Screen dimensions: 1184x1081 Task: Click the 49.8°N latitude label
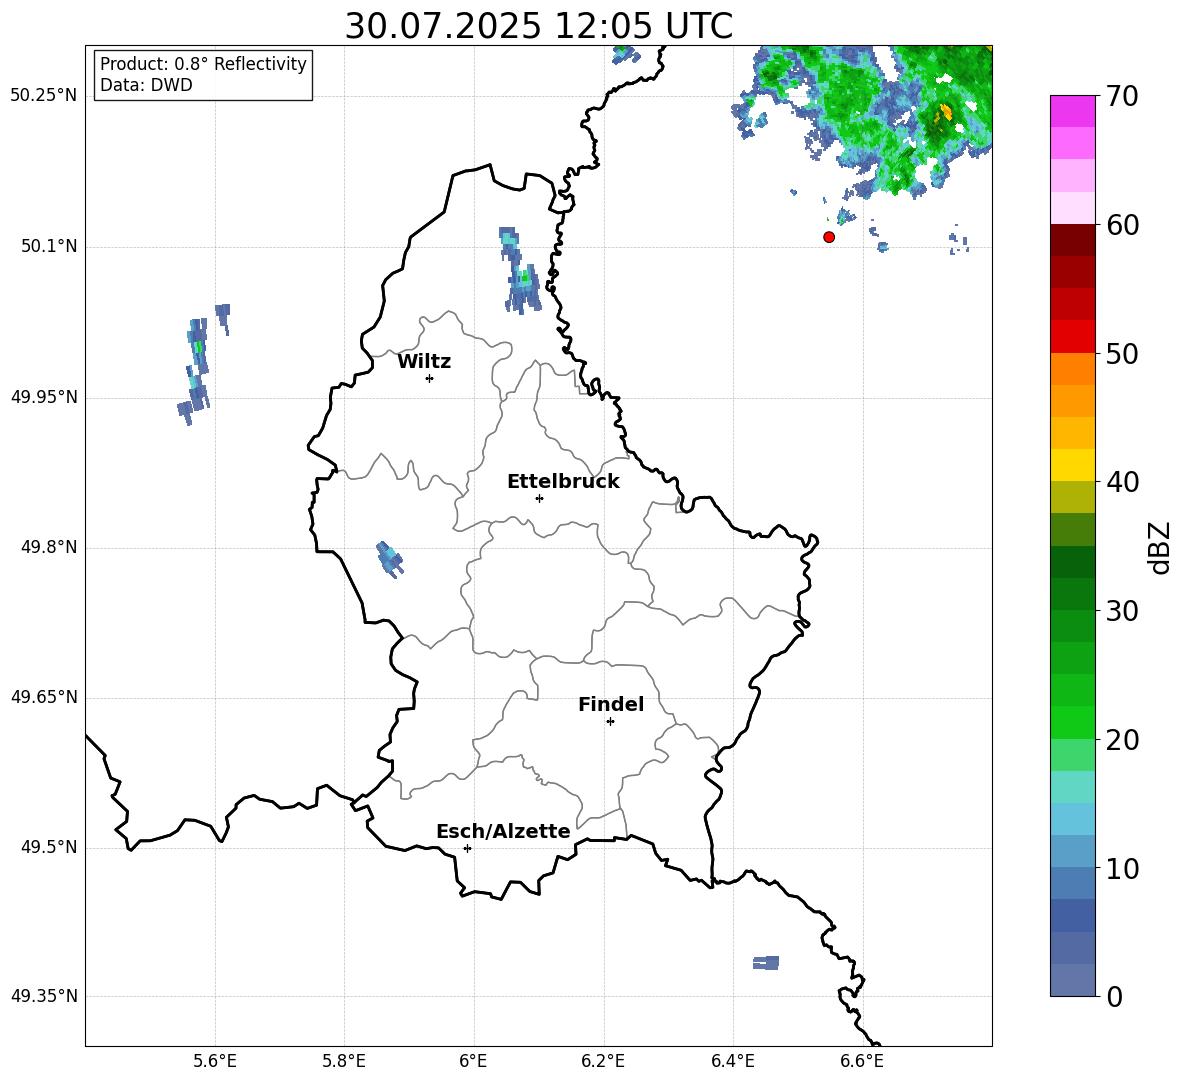click(x=50, y=547)
